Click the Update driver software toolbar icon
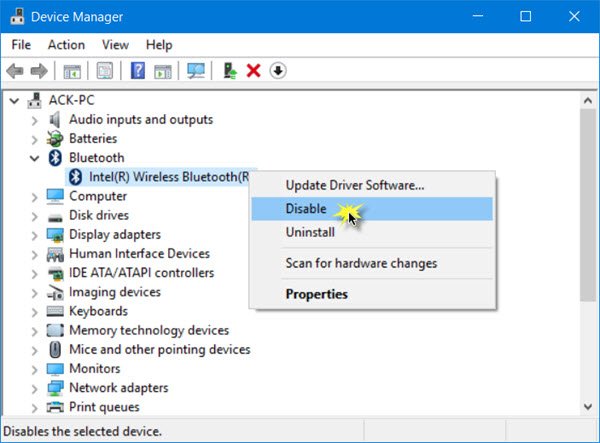The height and width of the screenshot is (443, 600). click(230, 71)
